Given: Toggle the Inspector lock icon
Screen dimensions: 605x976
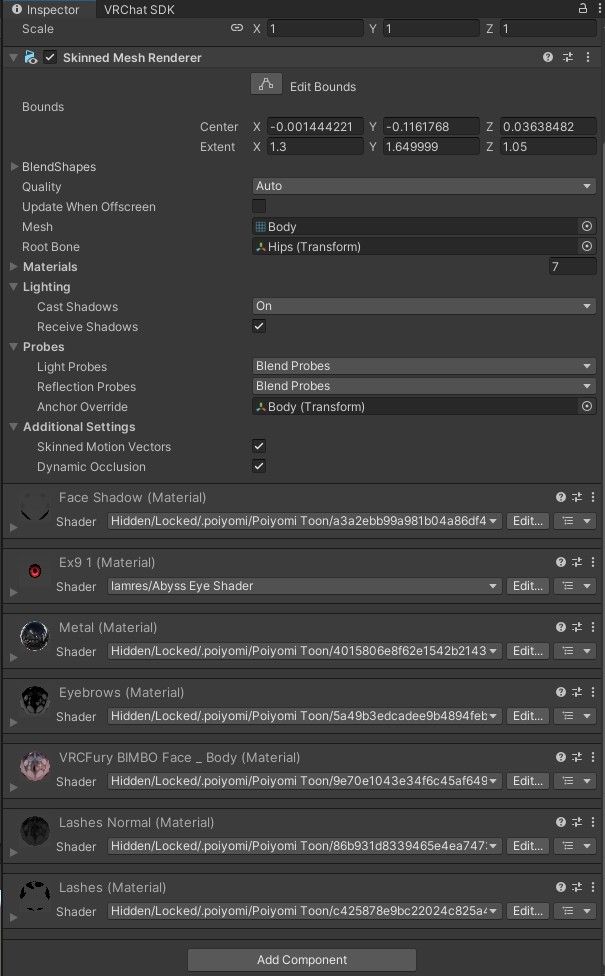Looking at the screenshot, I should click(x=583, y=8).
